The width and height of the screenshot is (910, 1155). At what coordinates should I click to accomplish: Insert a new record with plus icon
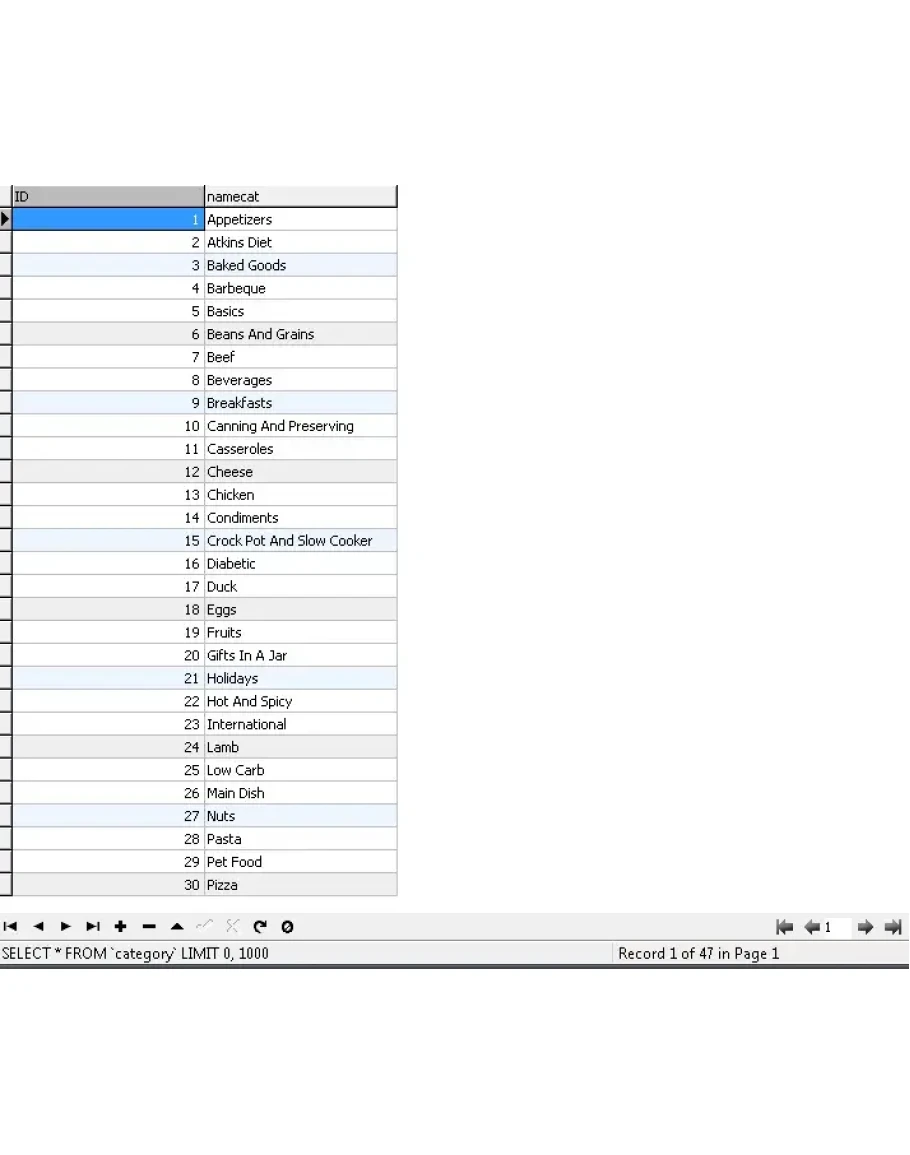click(x=121, y=927)
